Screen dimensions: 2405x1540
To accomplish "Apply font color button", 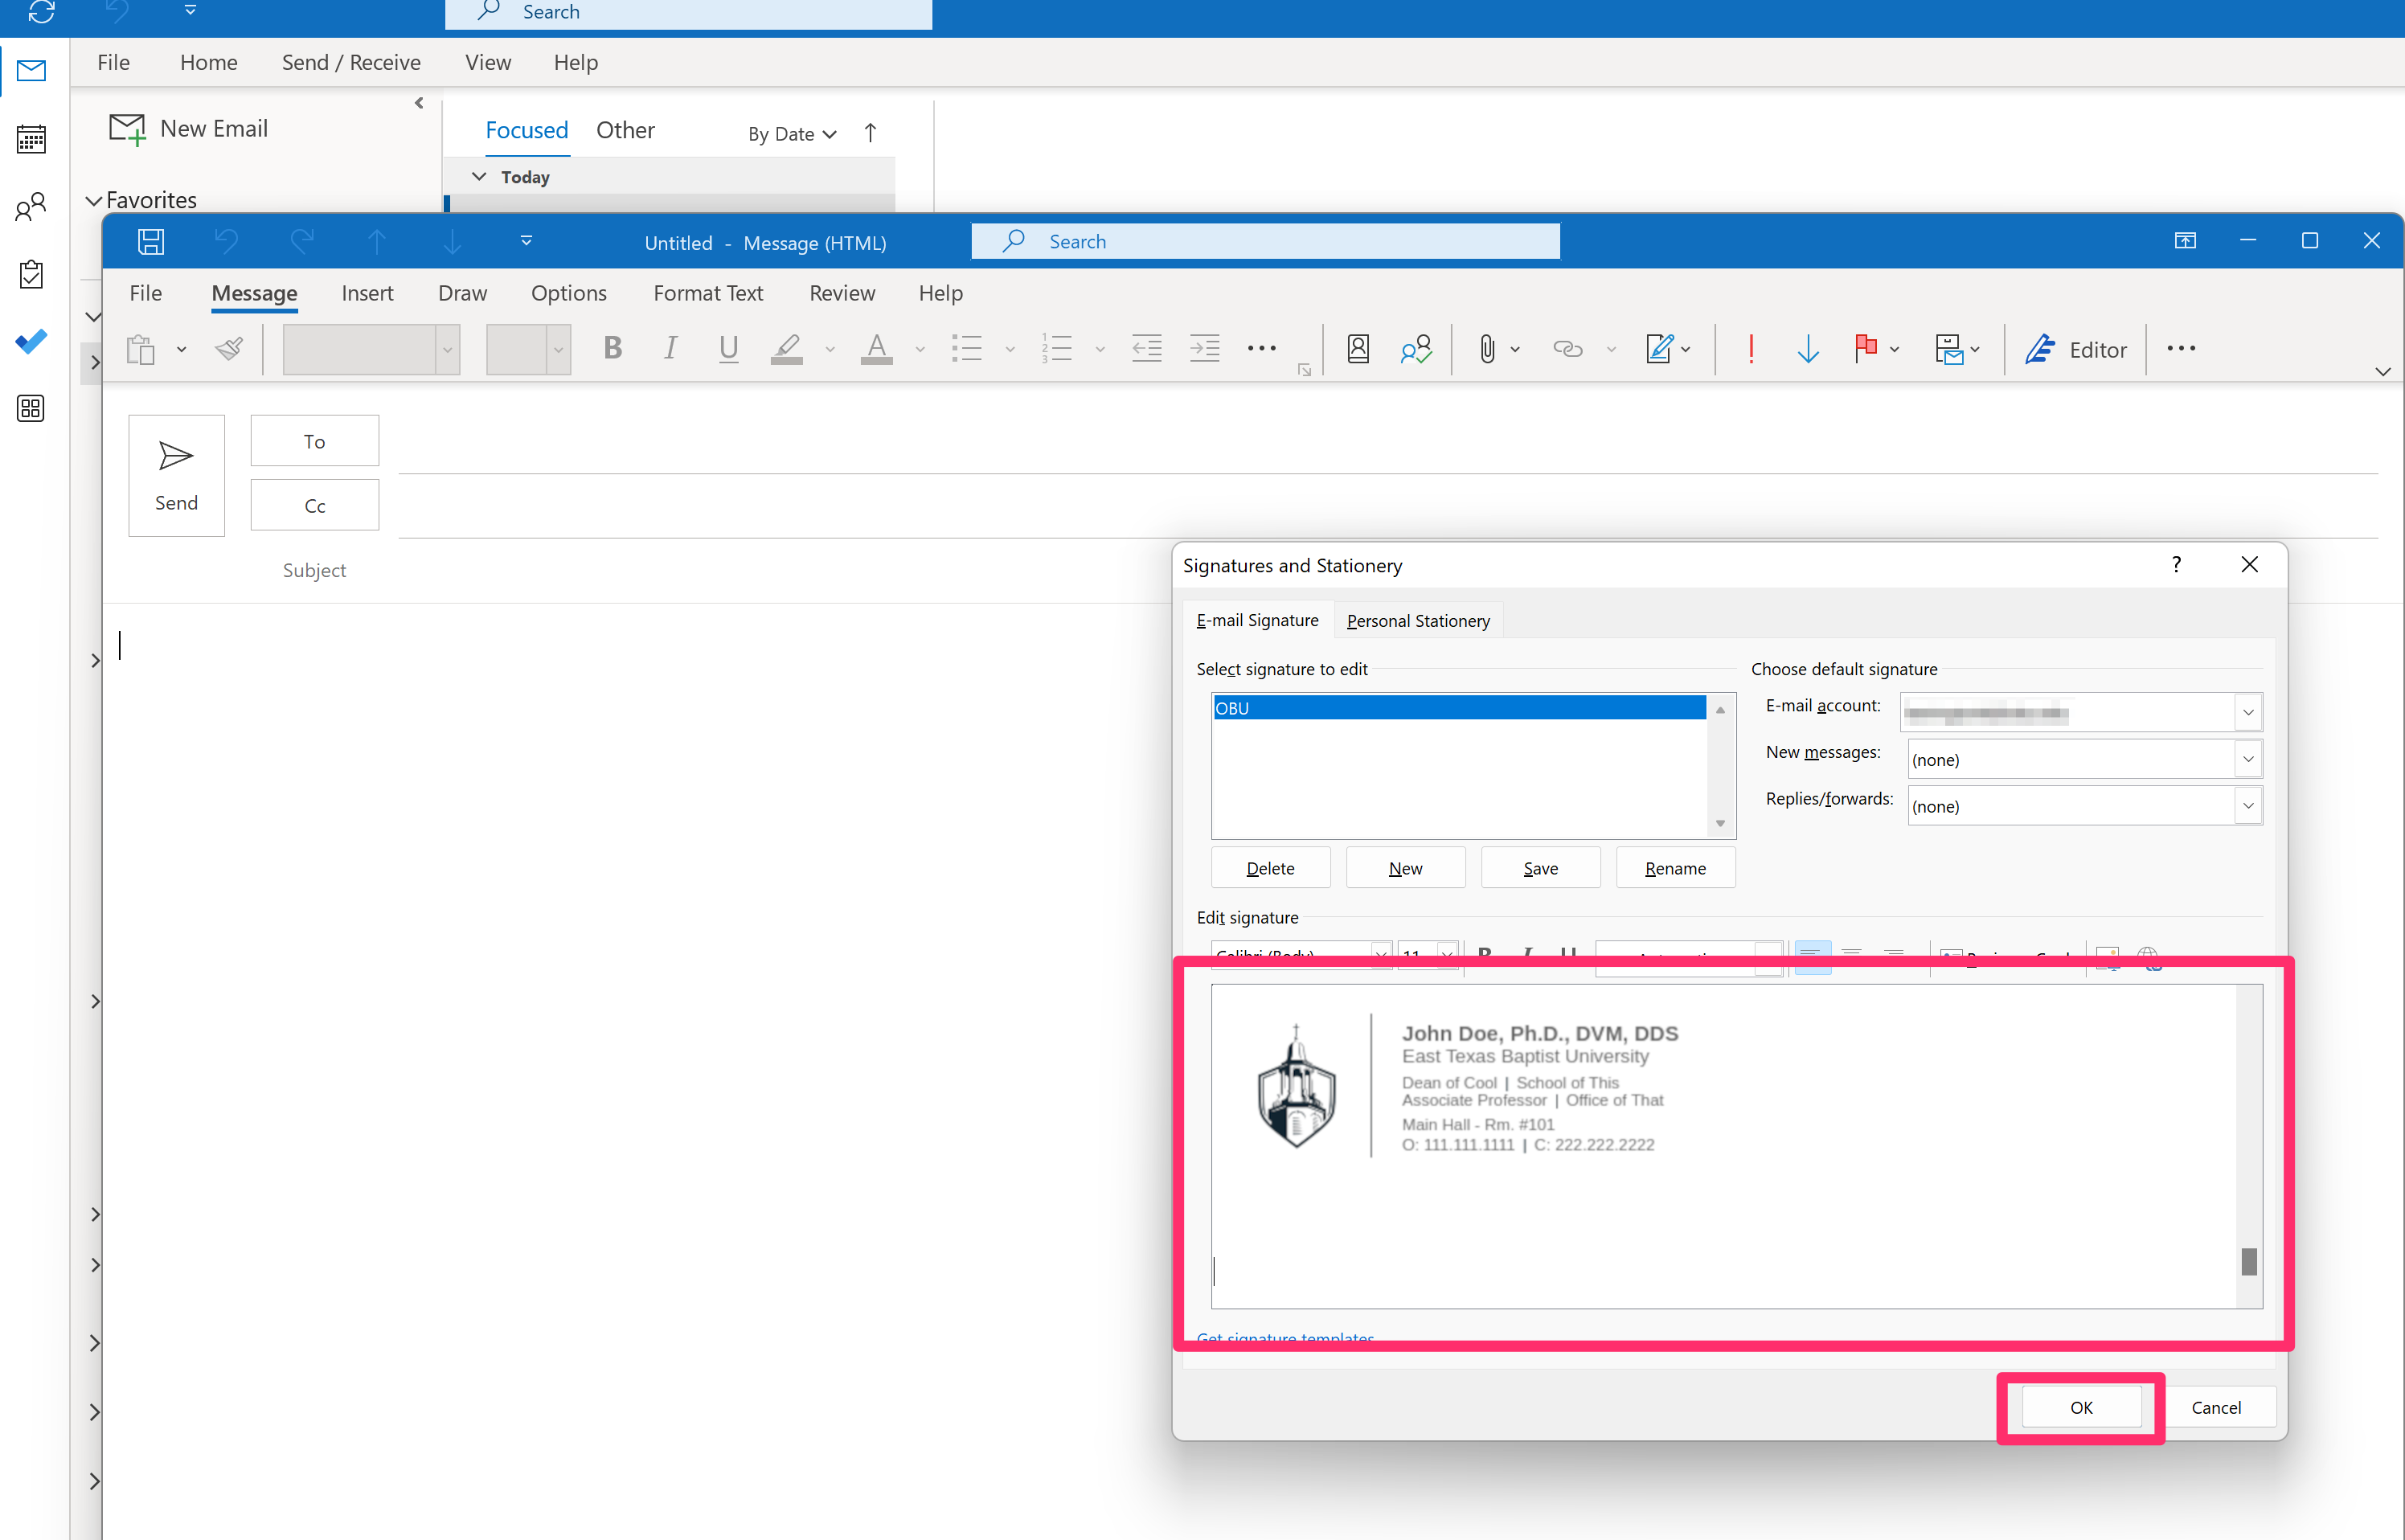I will [877, 348].
